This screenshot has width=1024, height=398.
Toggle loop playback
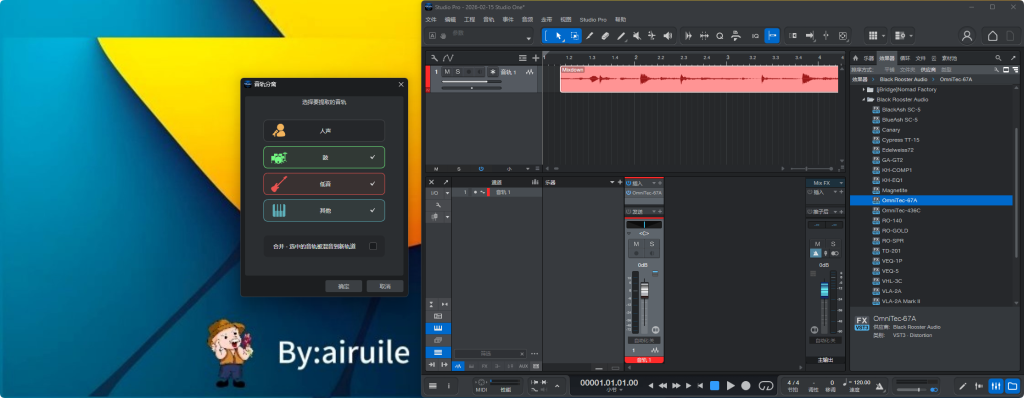pos(765,386)
